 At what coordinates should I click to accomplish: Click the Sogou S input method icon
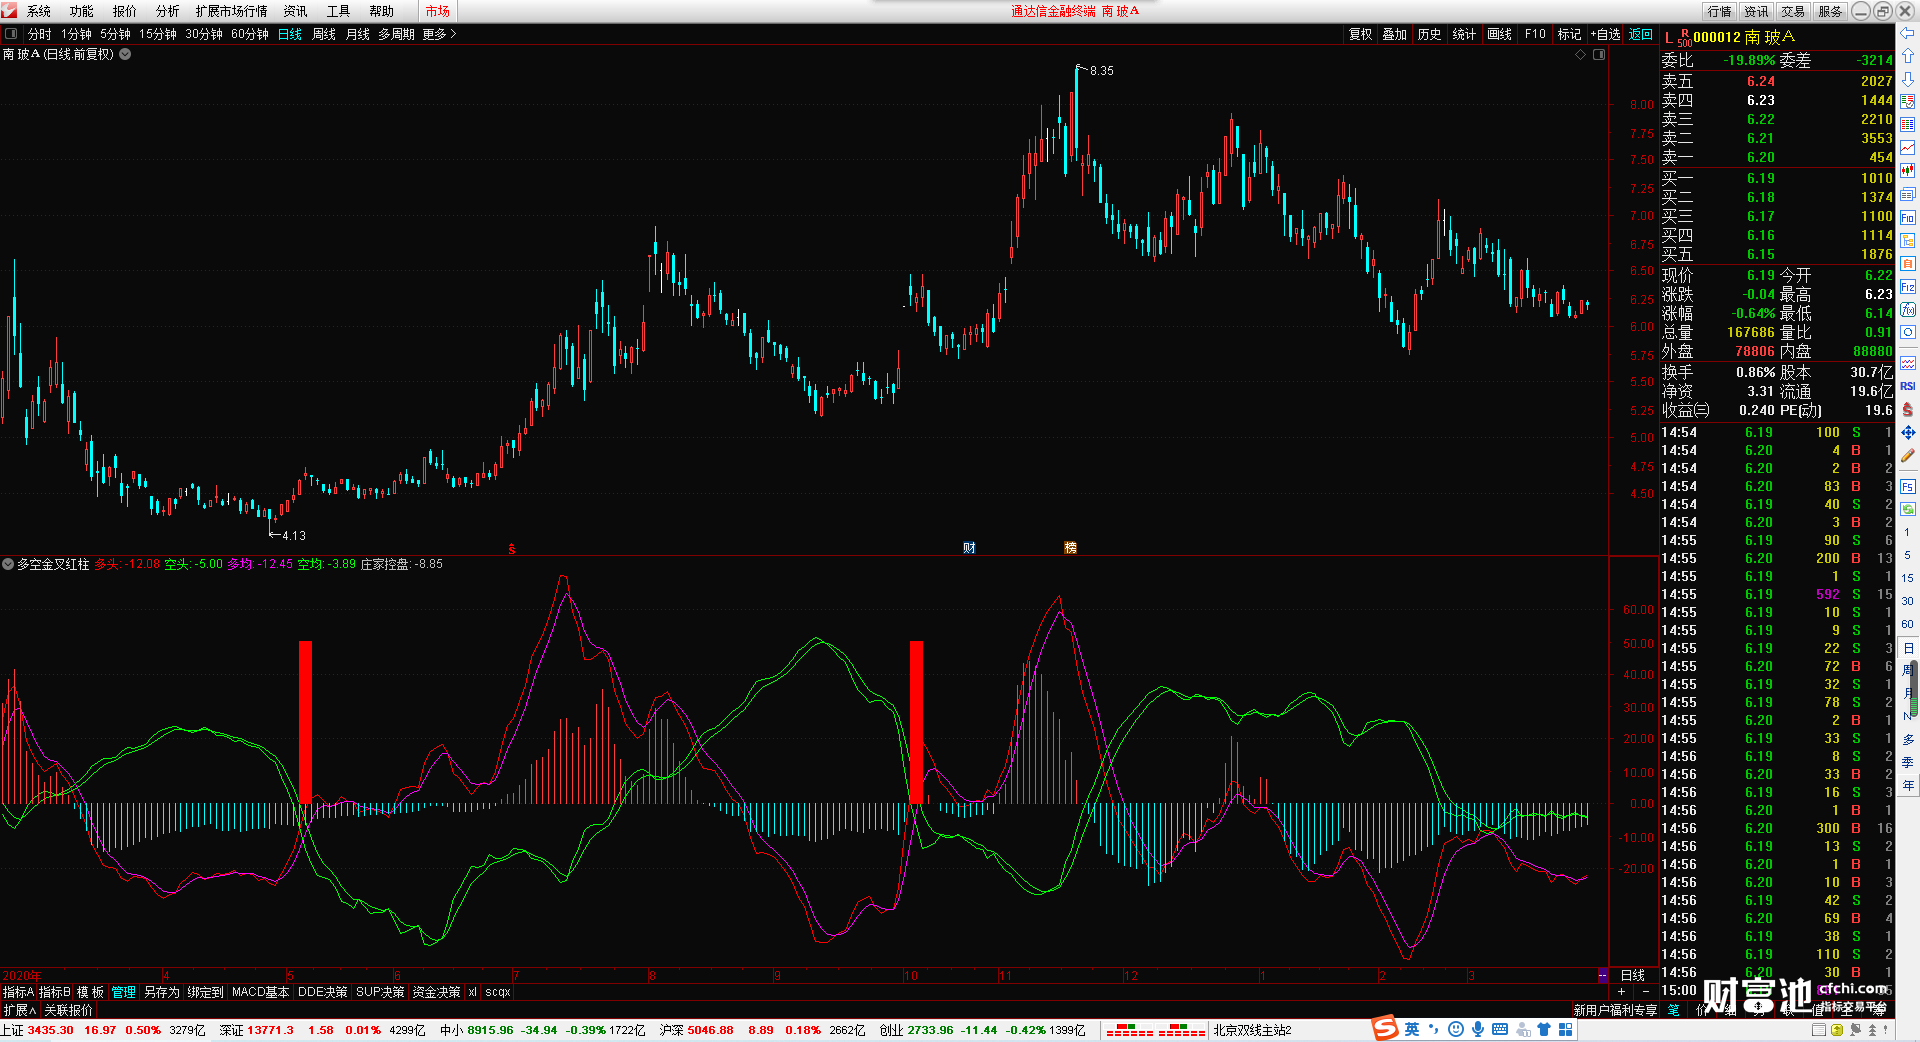[x=1385, y=1028]
